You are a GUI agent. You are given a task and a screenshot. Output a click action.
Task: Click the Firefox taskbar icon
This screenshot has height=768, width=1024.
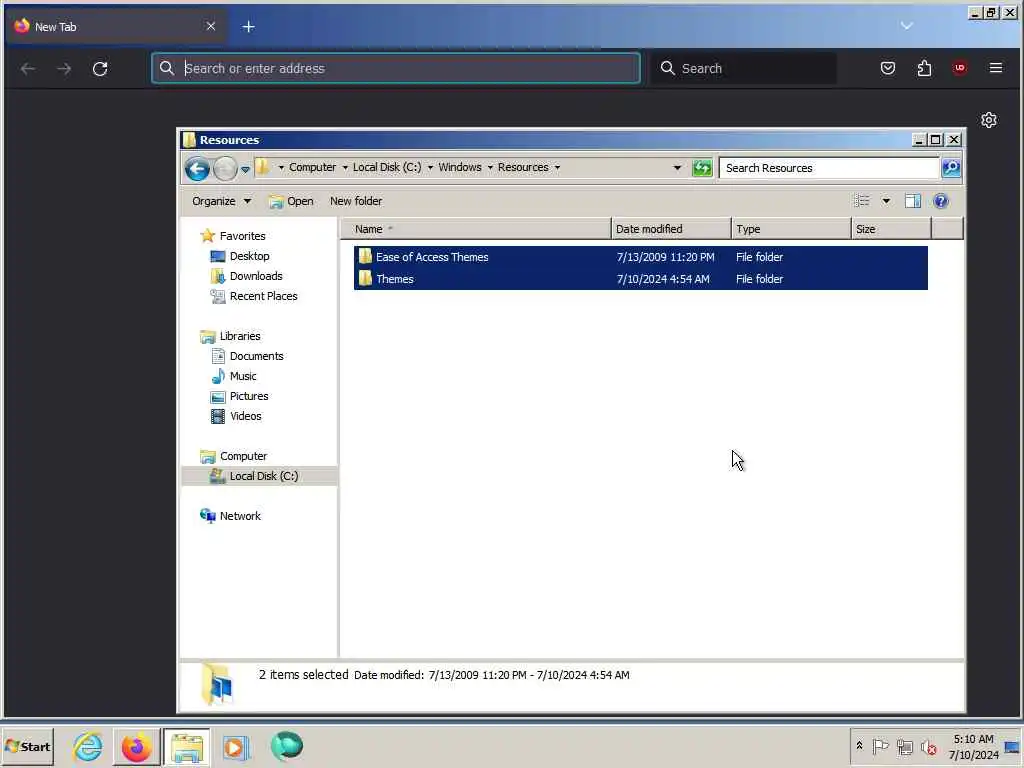(x=136, y=746)
